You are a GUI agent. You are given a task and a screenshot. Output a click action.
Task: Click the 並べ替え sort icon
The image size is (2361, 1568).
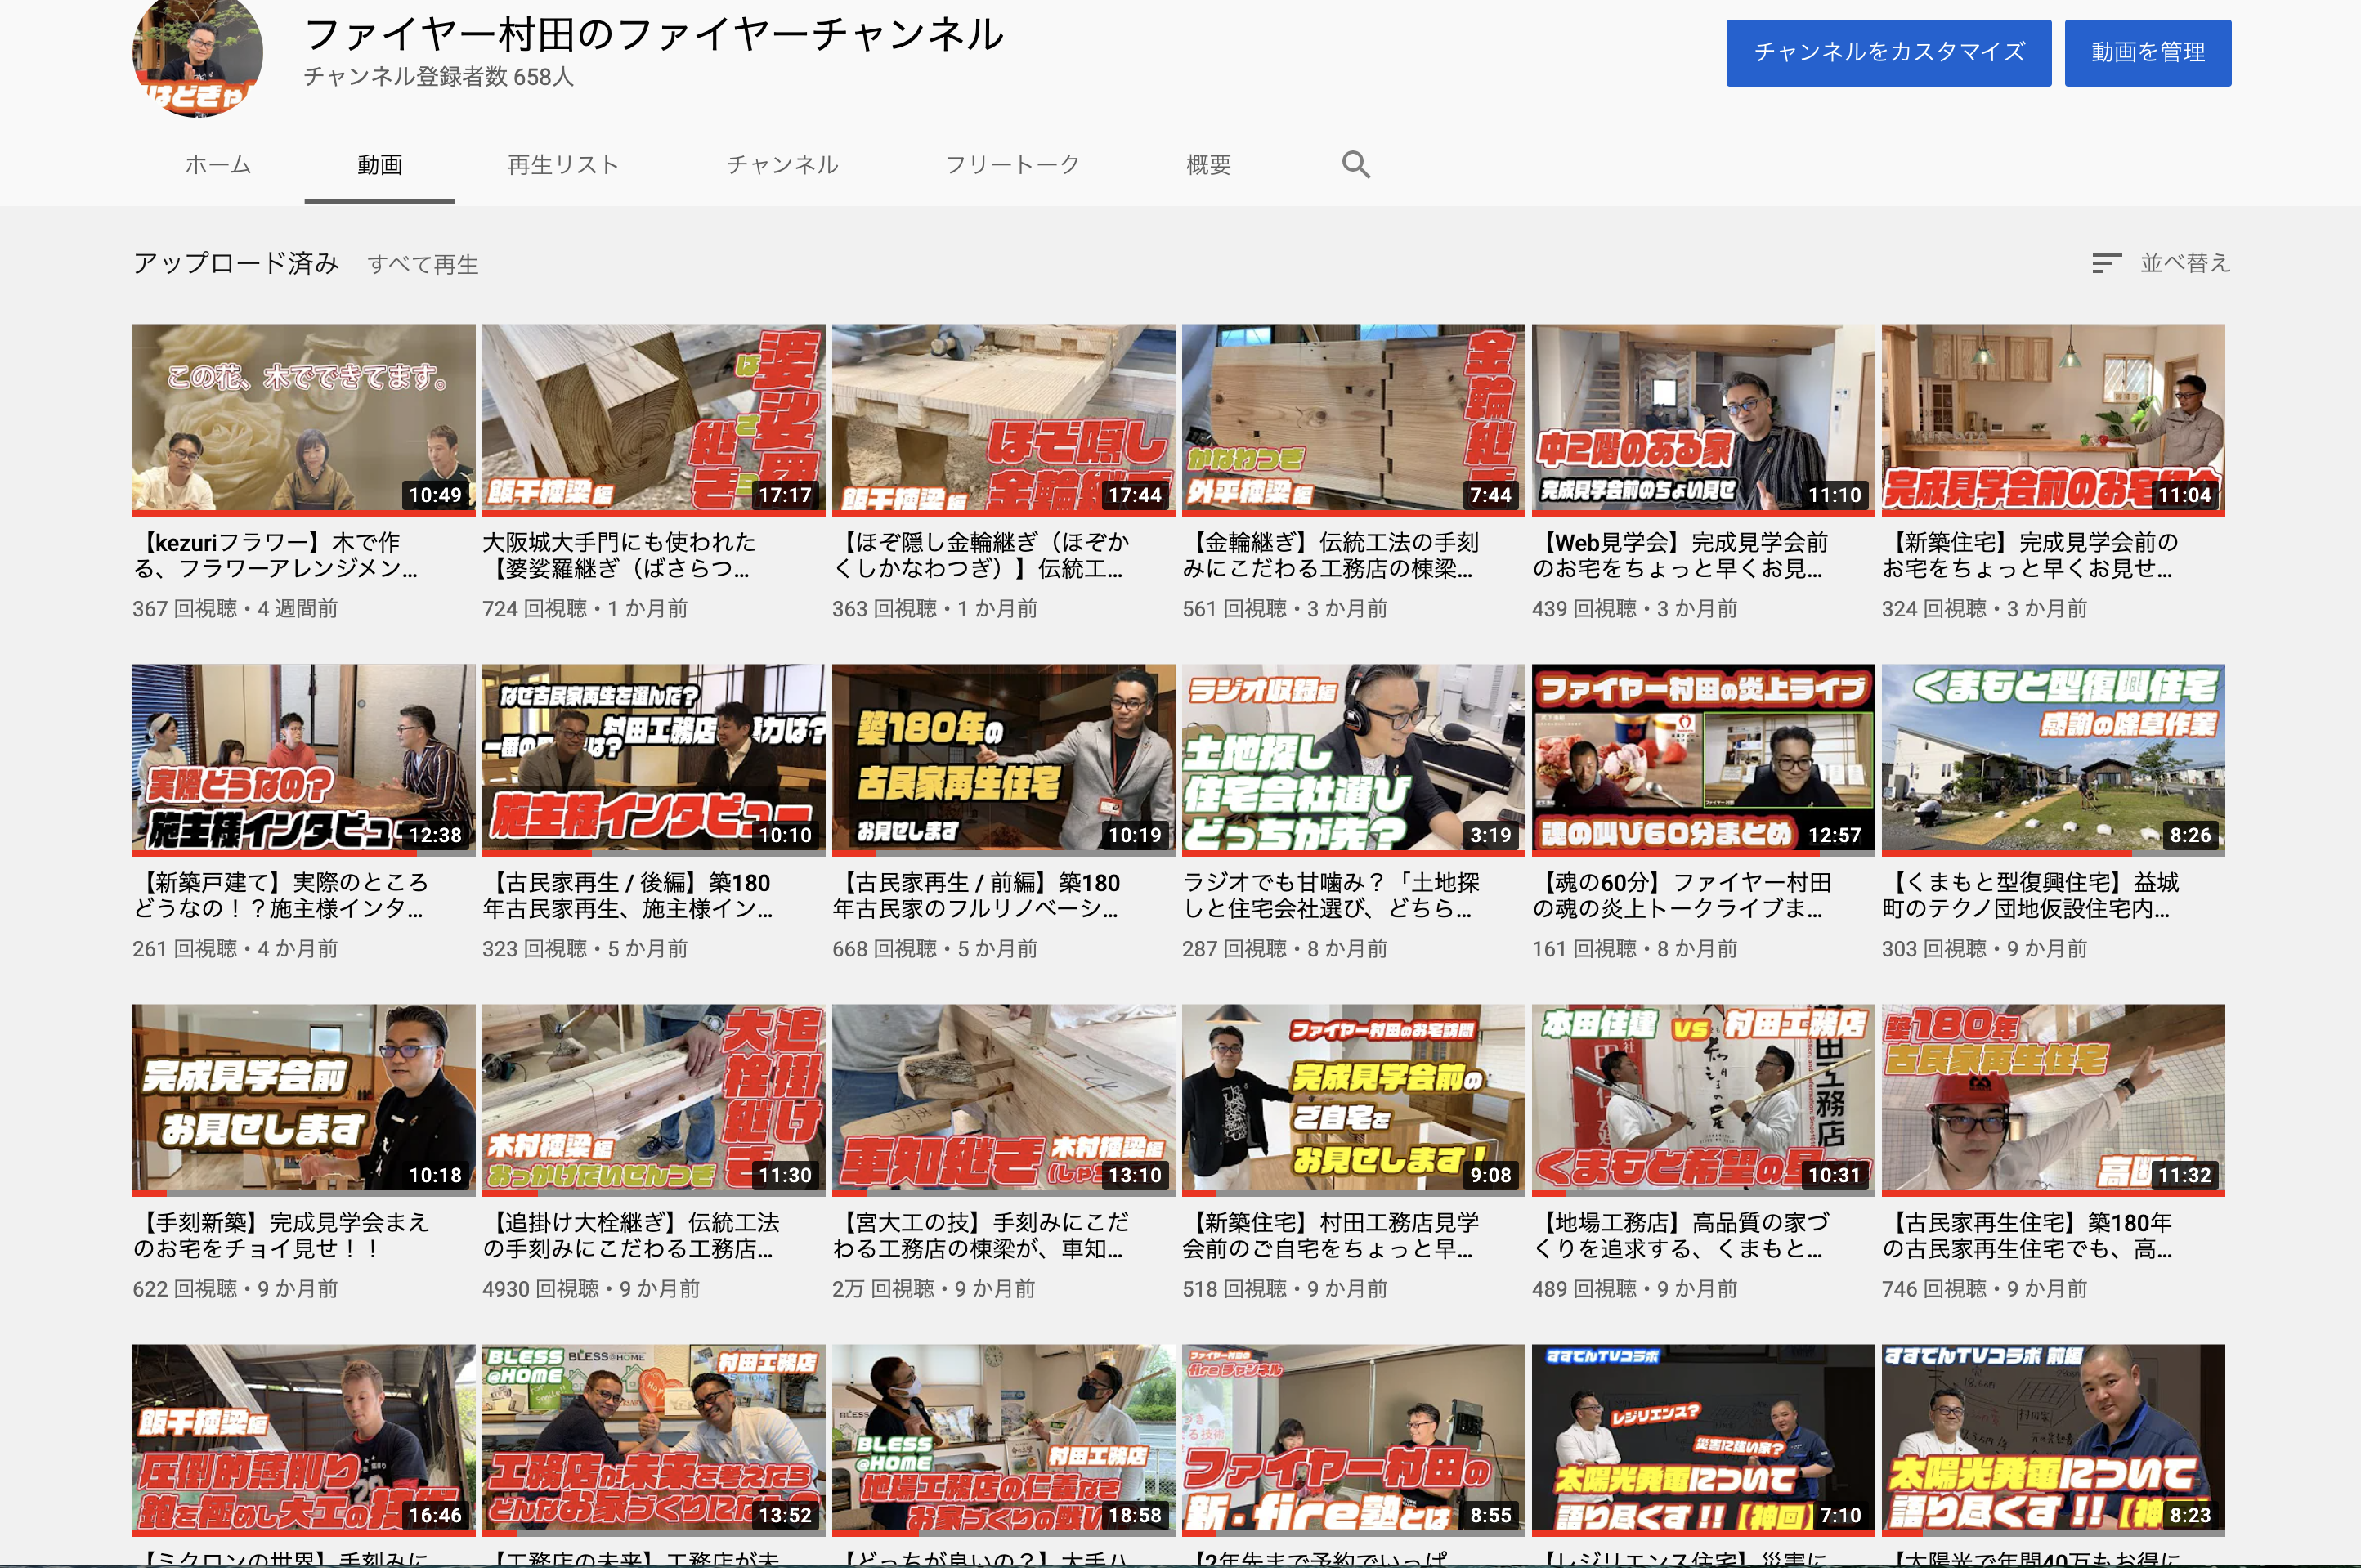(2105, 263)
